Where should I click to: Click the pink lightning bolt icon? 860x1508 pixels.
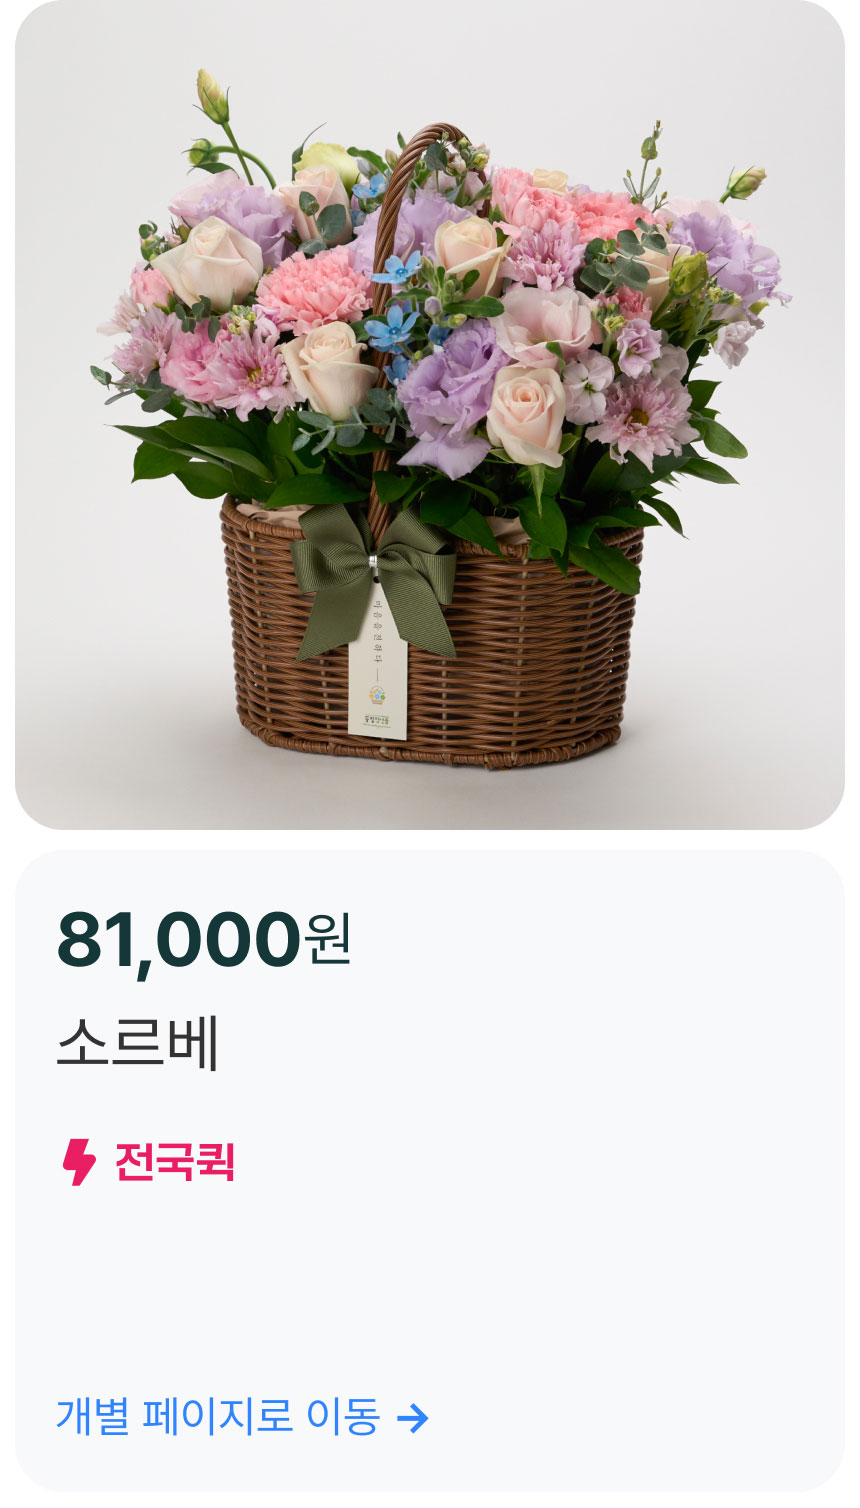79,1162
